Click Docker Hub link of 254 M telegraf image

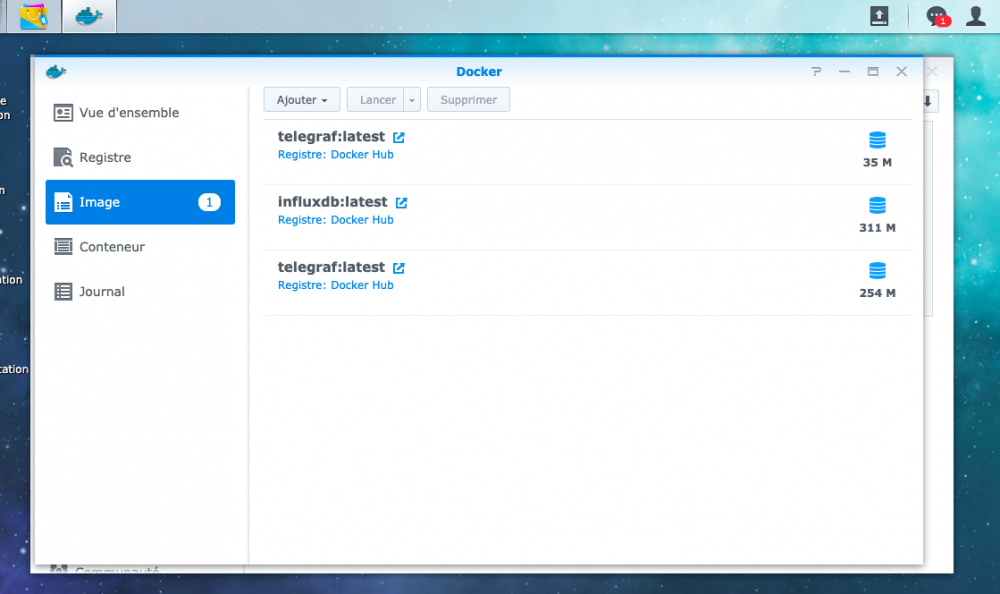pyautogui.click(x=362, y=285)
